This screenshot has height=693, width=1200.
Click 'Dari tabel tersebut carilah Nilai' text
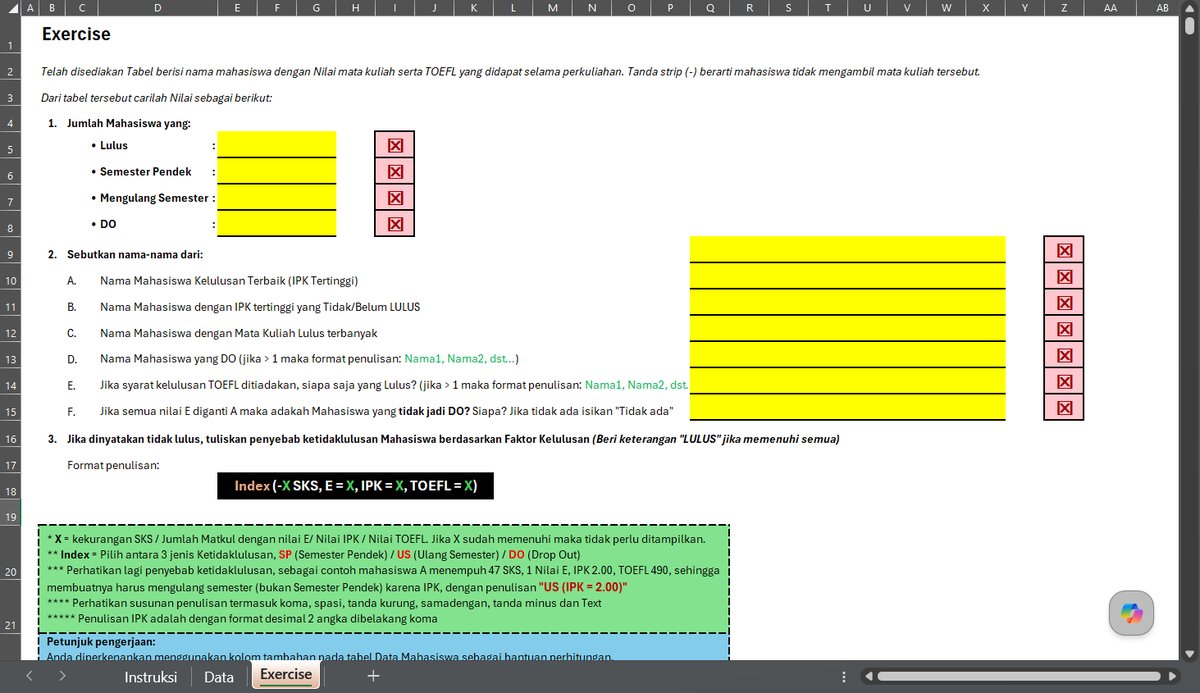(x=157, y=98)
